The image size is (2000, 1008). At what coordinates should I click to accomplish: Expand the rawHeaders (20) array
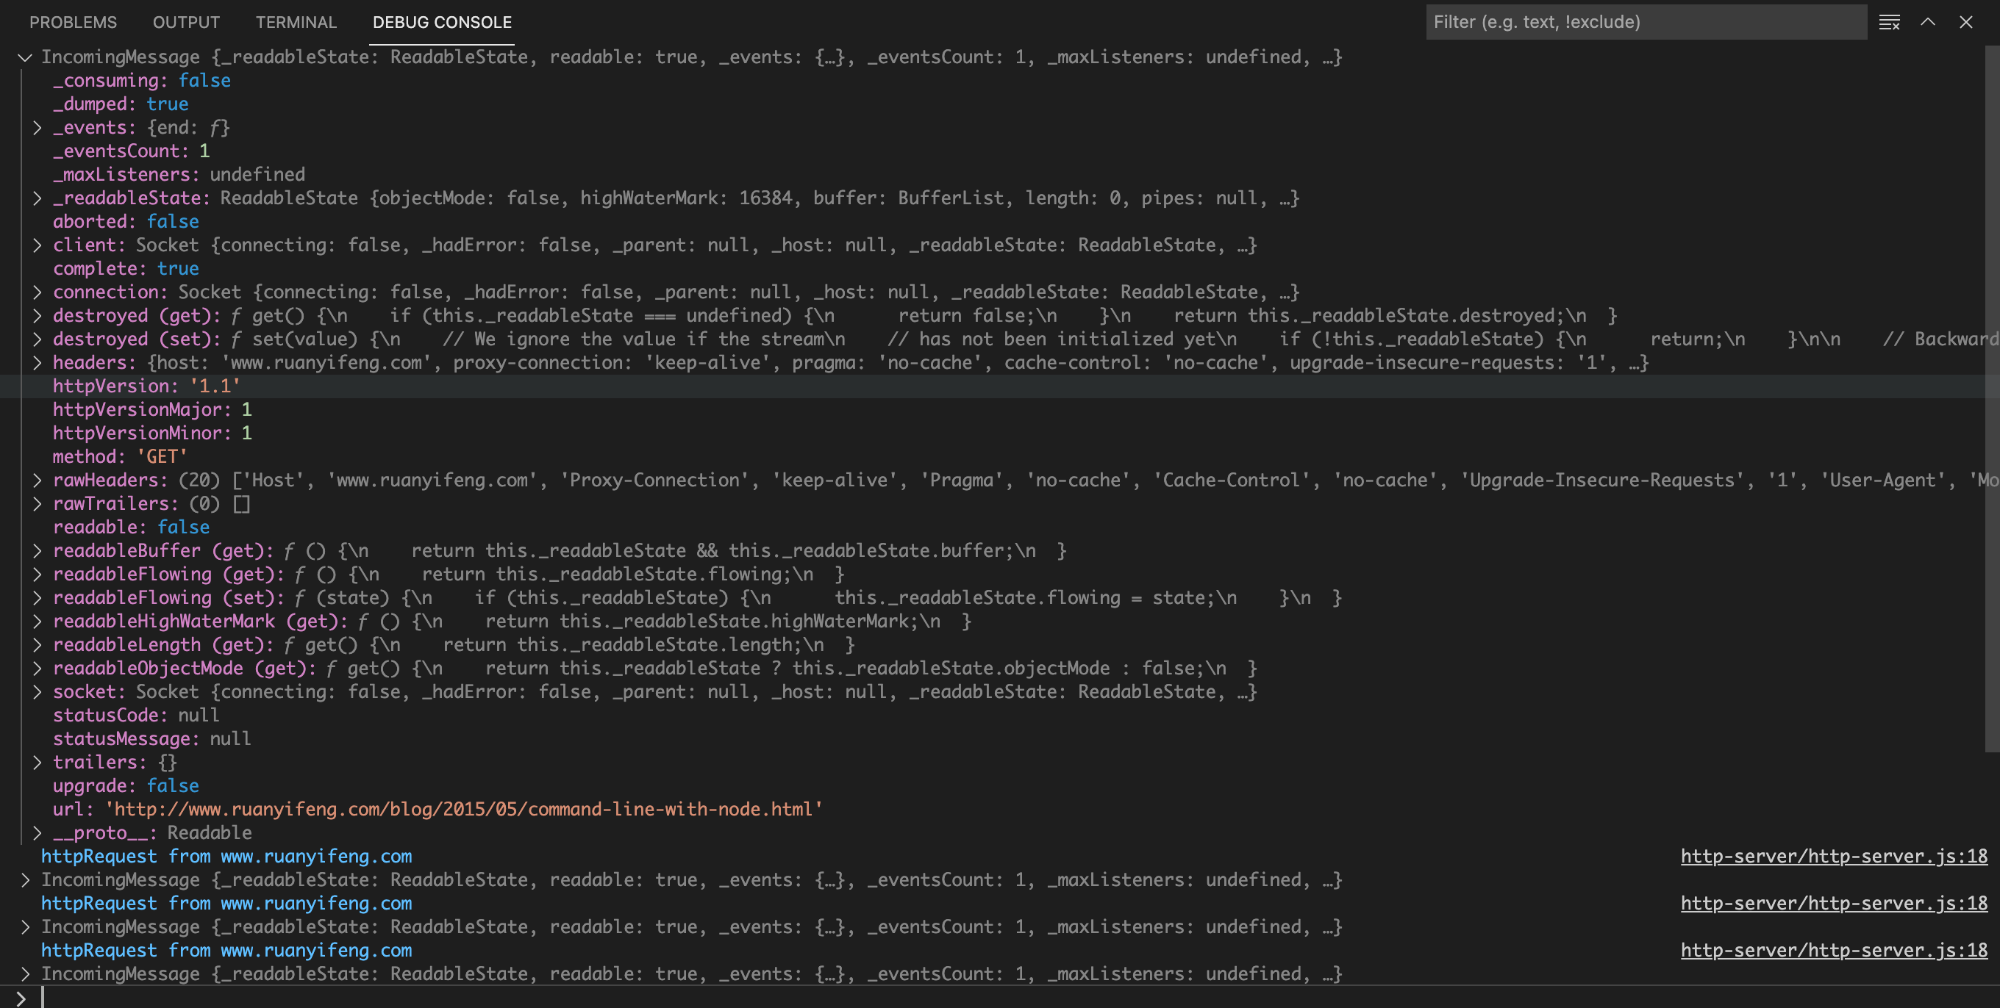coord(37,480)
